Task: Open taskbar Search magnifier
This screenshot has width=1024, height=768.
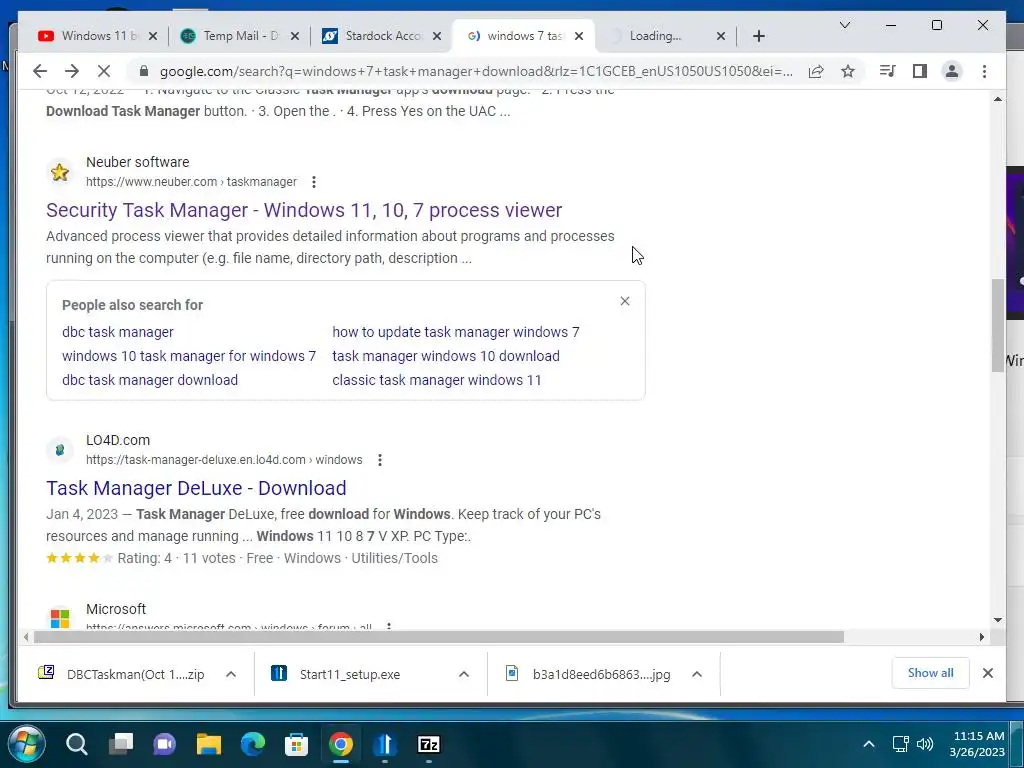Action: point(76,744)
